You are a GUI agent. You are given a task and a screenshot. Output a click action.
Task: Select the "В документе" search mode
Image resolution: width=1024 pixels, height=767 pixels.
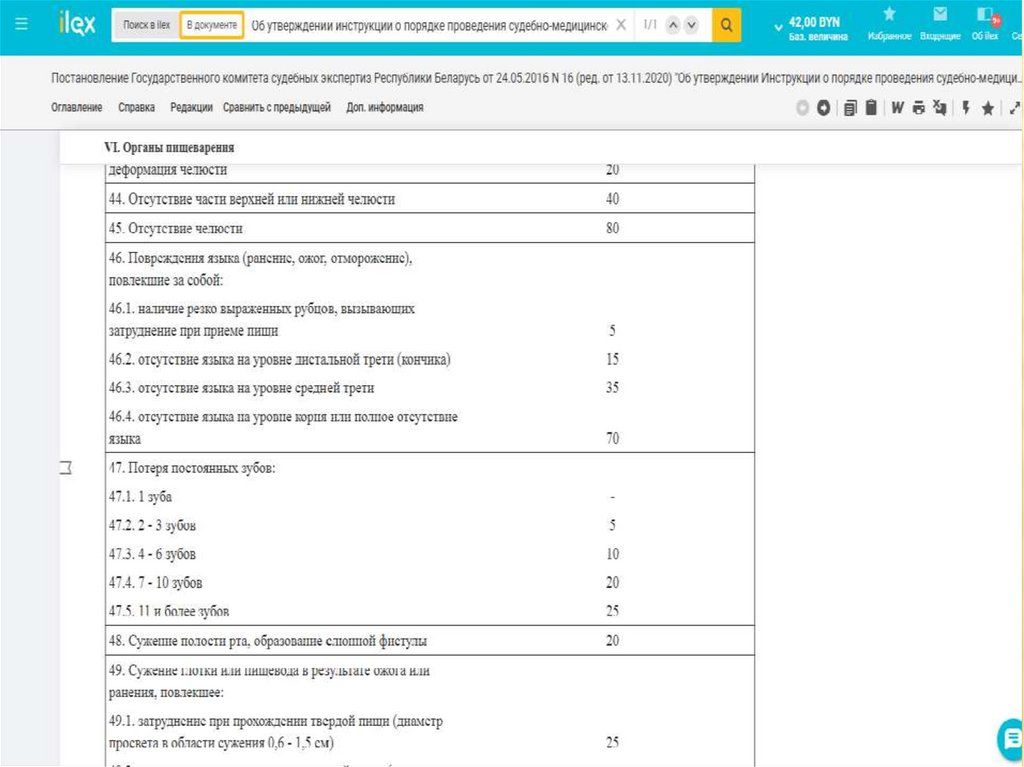click(x=212, y=26)
